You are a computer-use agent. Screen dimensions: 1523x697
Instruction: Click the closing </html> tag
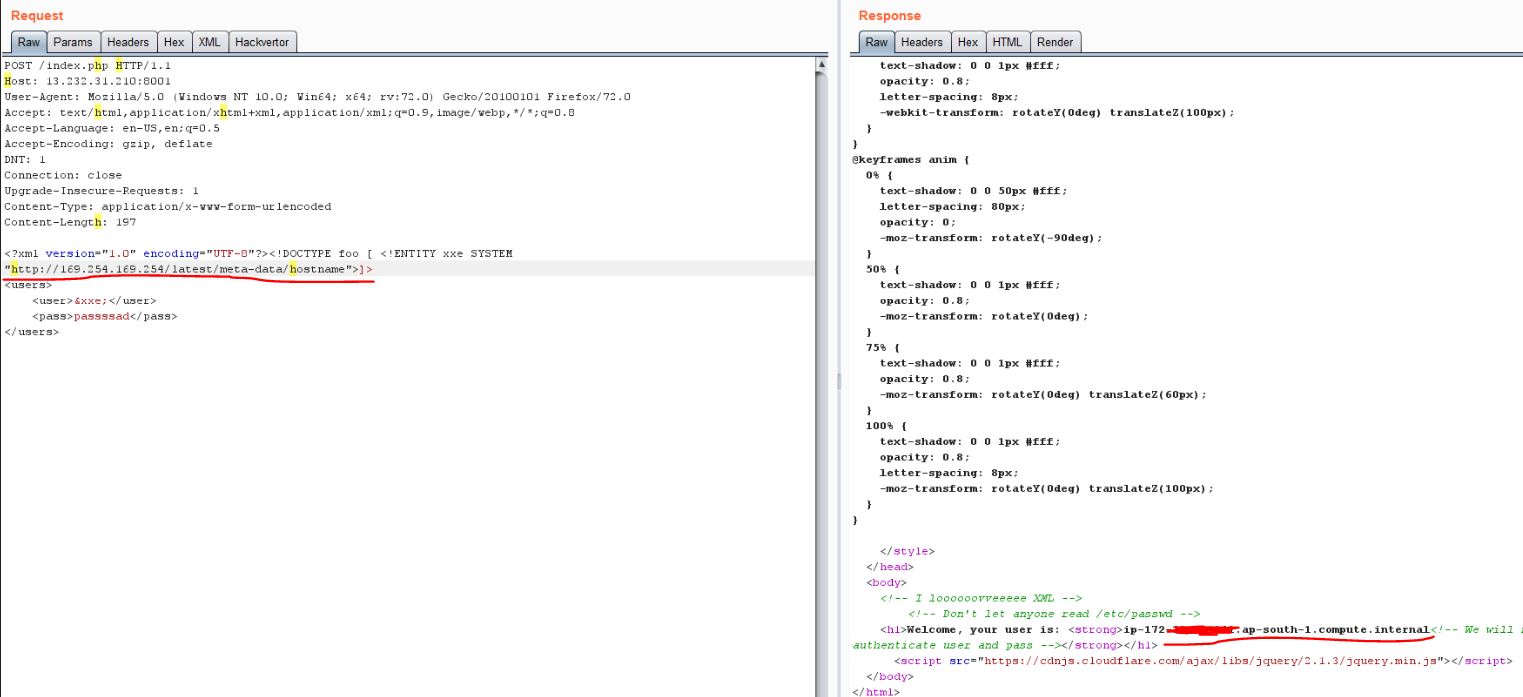pyautogui.click(x=876, y=692)
